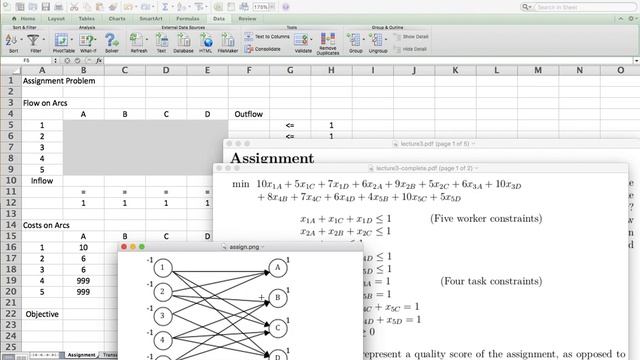Select column header K

tap(455, 70)
